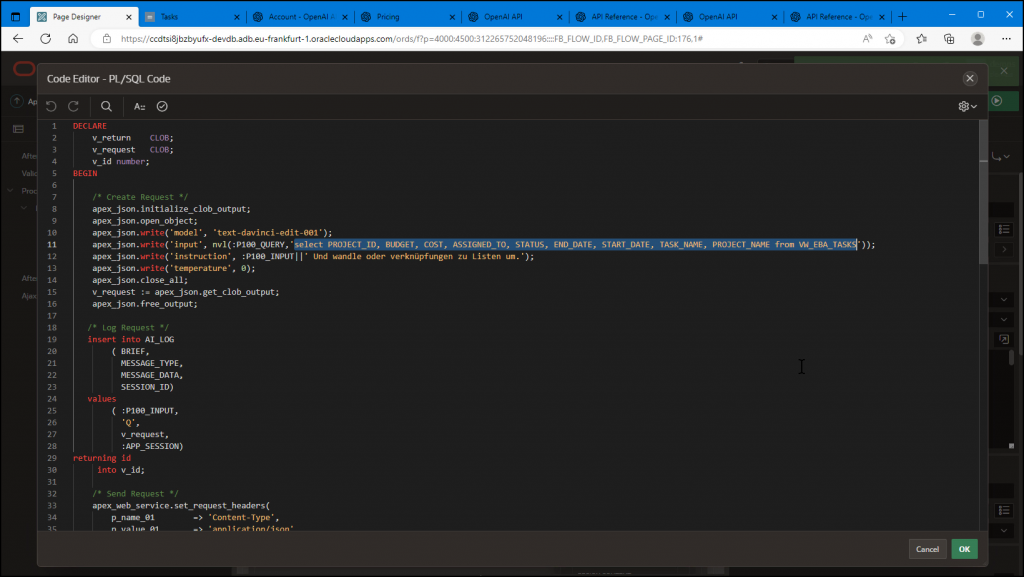Image resolution: width=1024 pixels, height=577 pixels.
Task: Switch to the Tasks tab
Action: point(192,17)
